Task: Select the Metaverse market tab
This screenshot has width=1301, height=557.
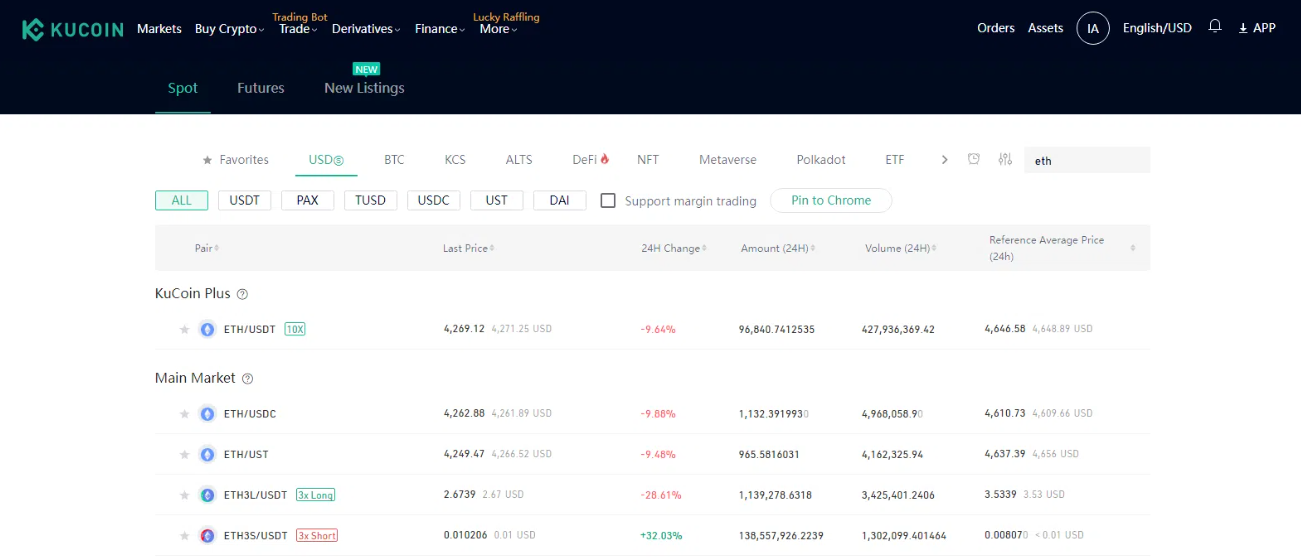Action: [x=728, y=160]
